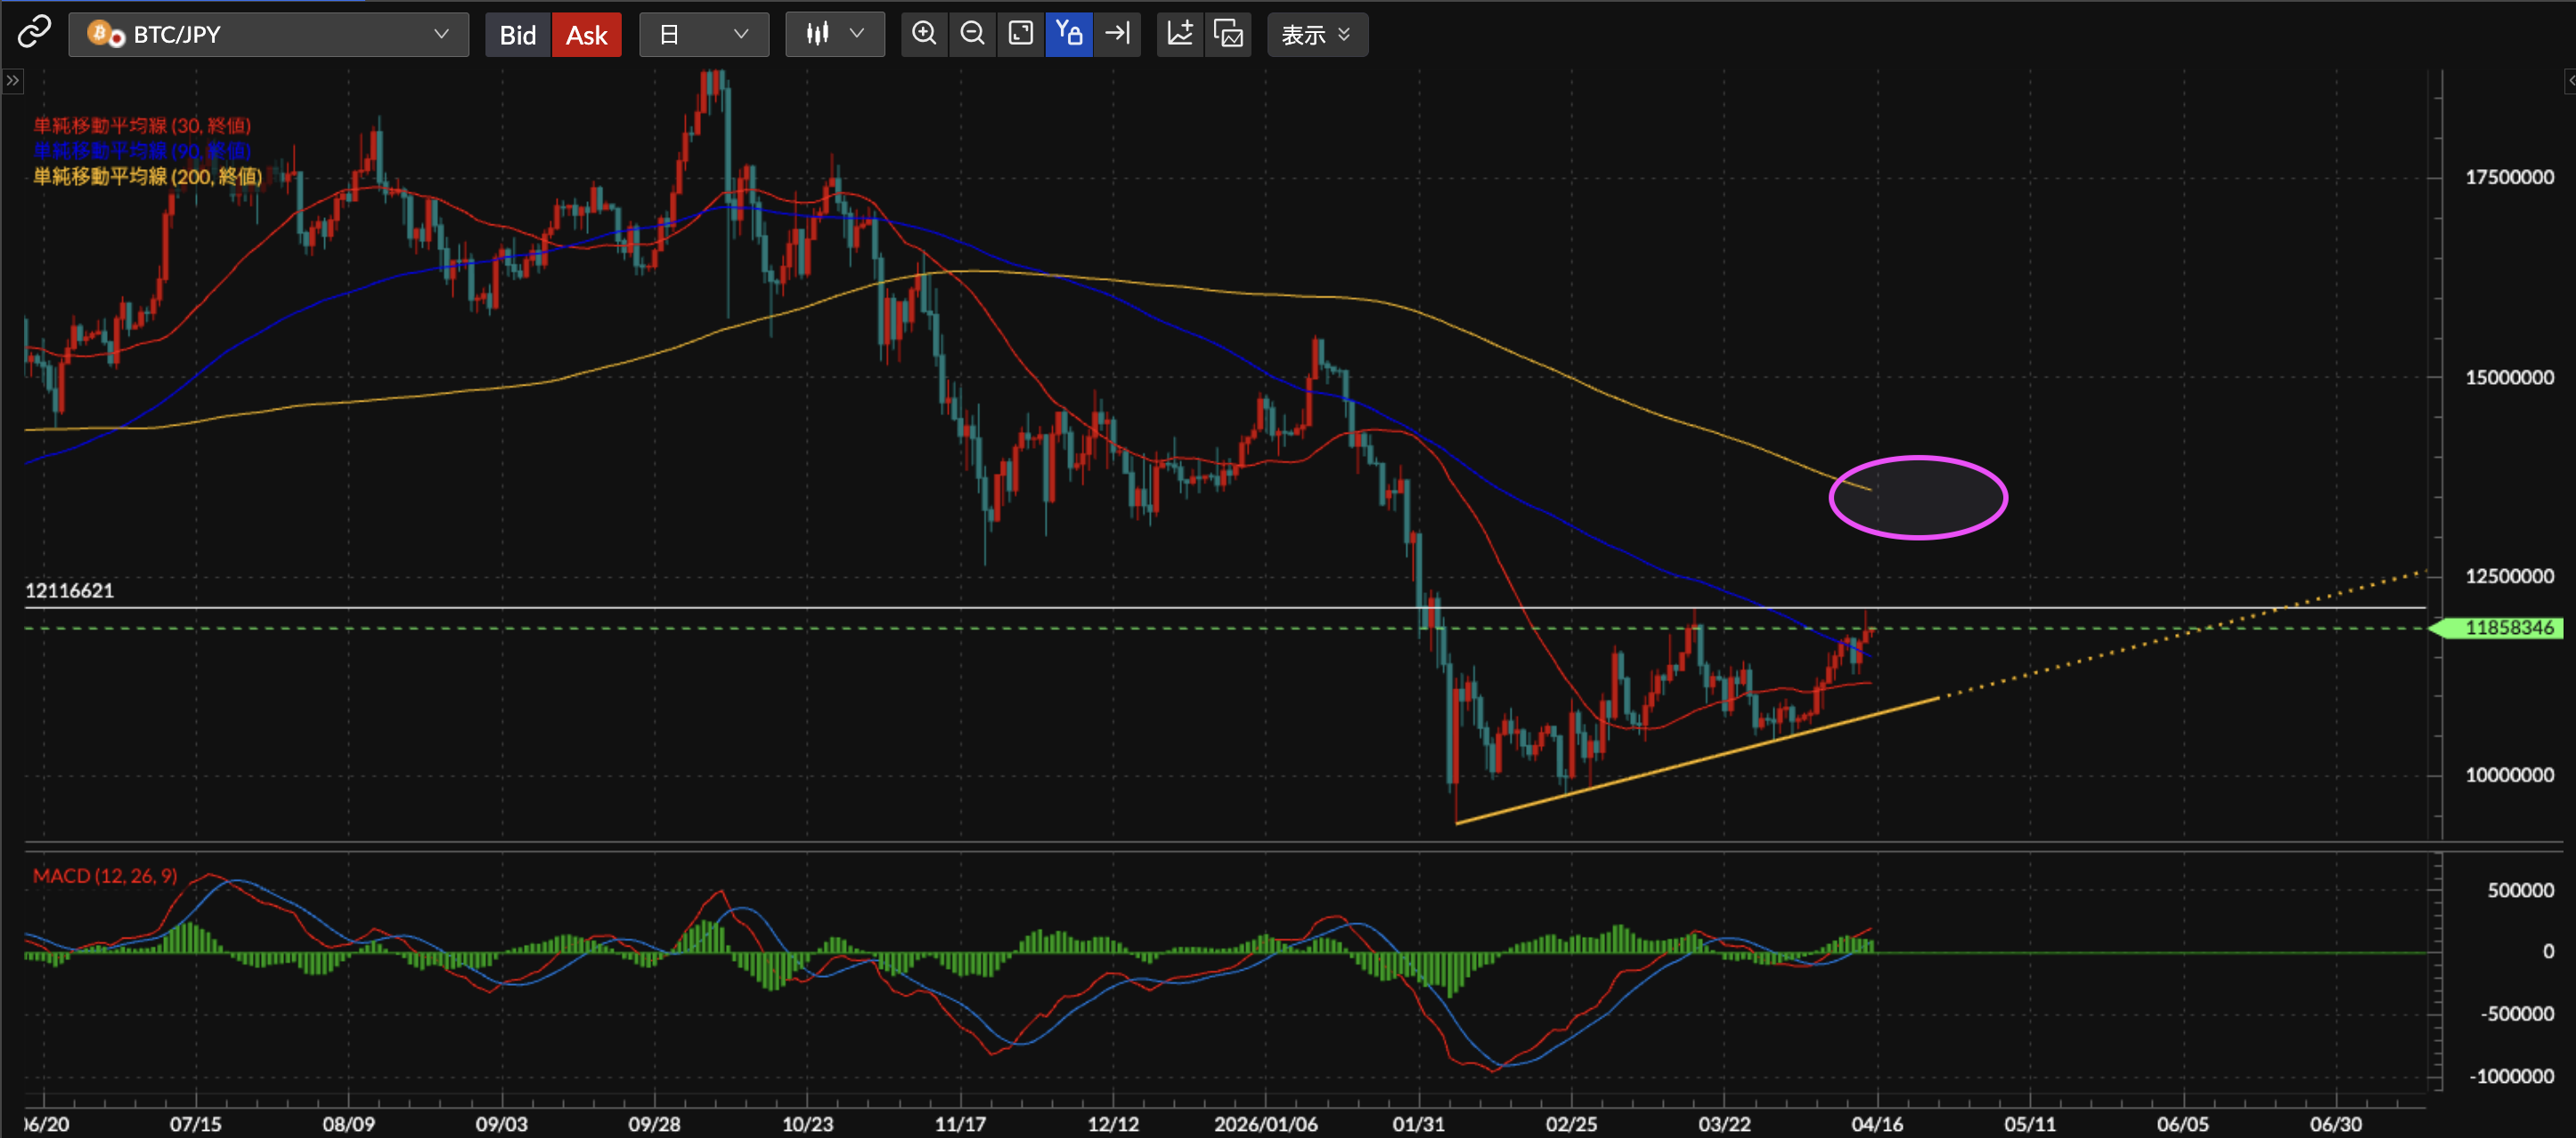Screen dimensions: 2576x1138
Task: Open the candlestick chart type selector icon
Action: (834, 33)
